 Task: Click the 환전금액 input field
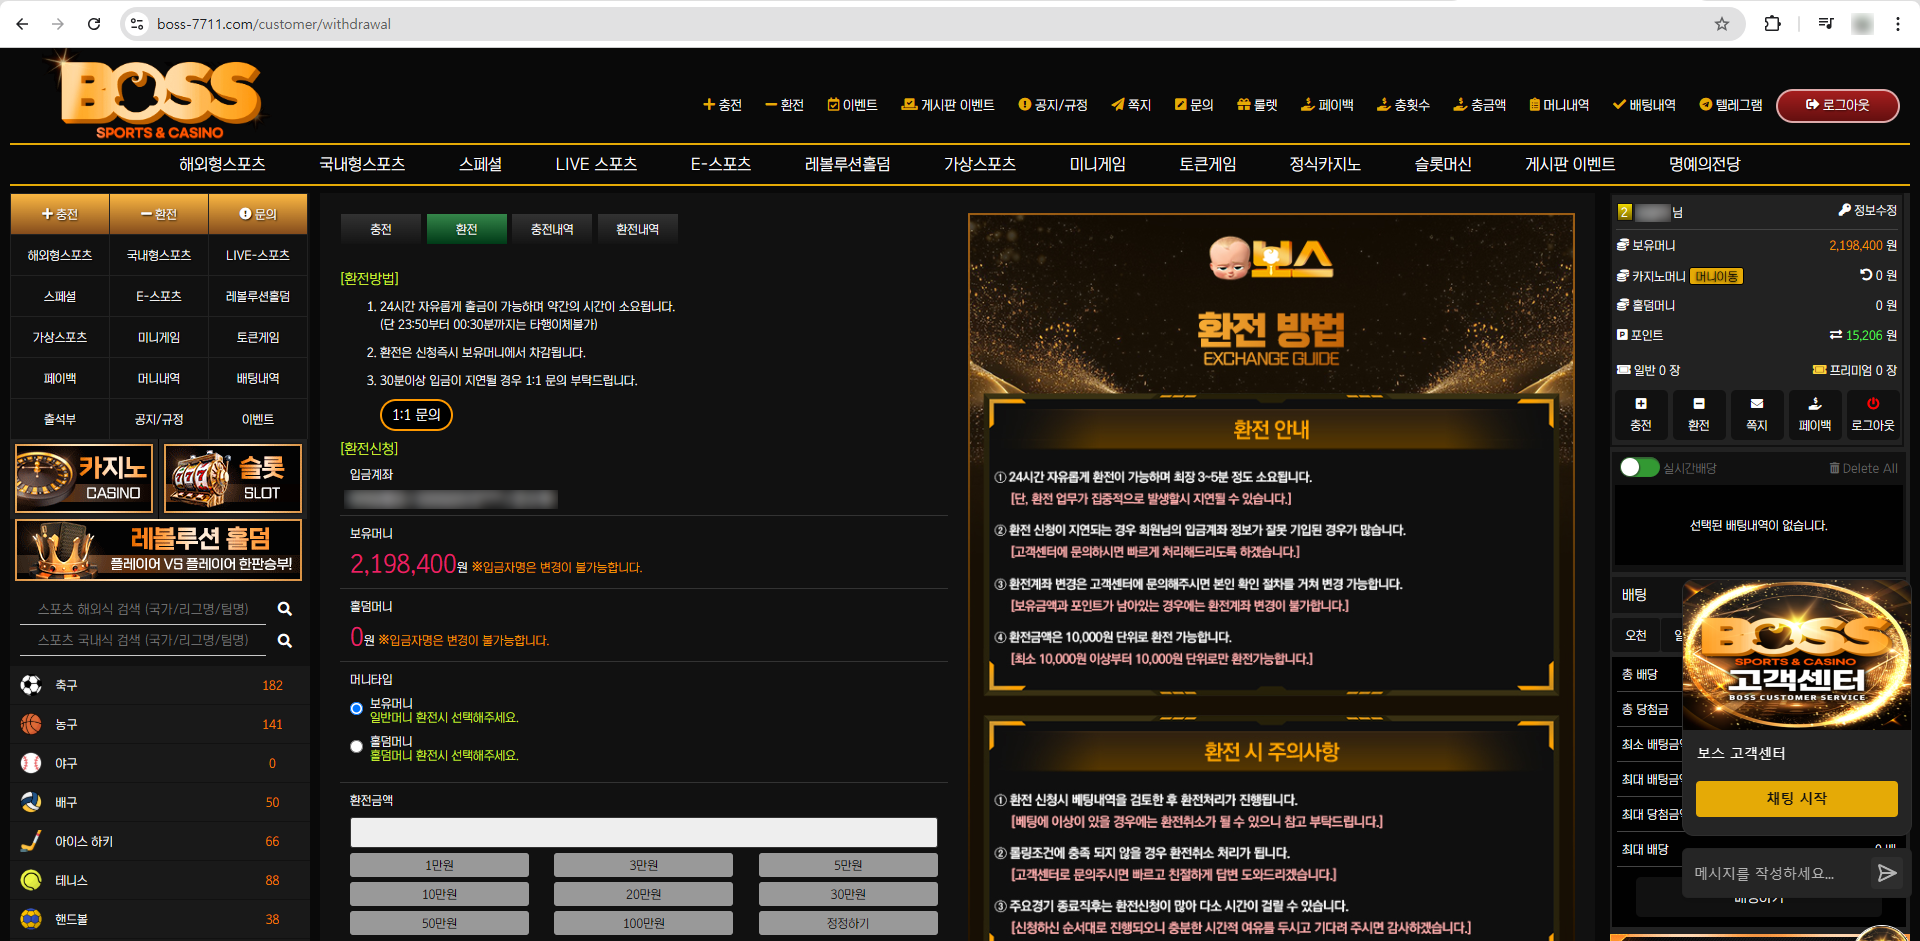click(x=644, y=832)
